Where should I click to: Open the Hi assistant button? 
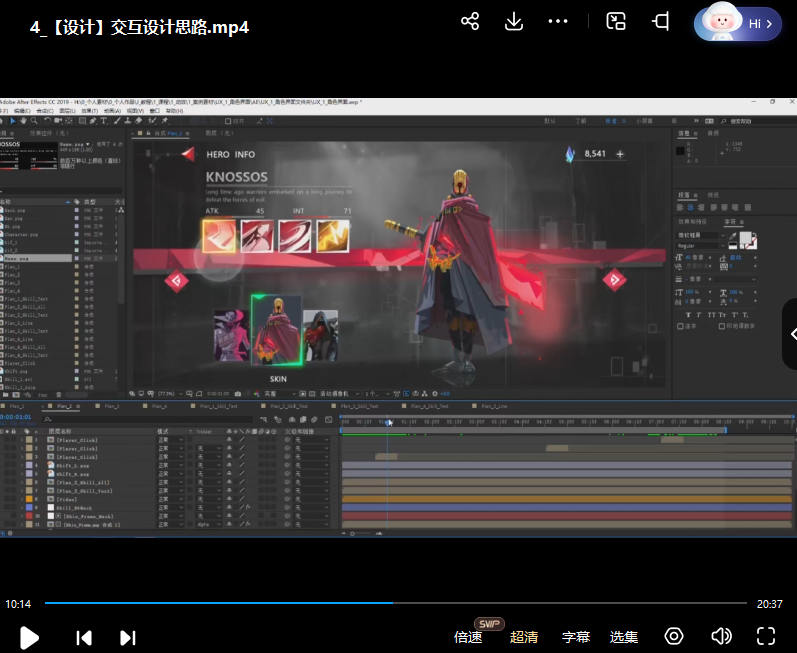(x=738, y=25)
